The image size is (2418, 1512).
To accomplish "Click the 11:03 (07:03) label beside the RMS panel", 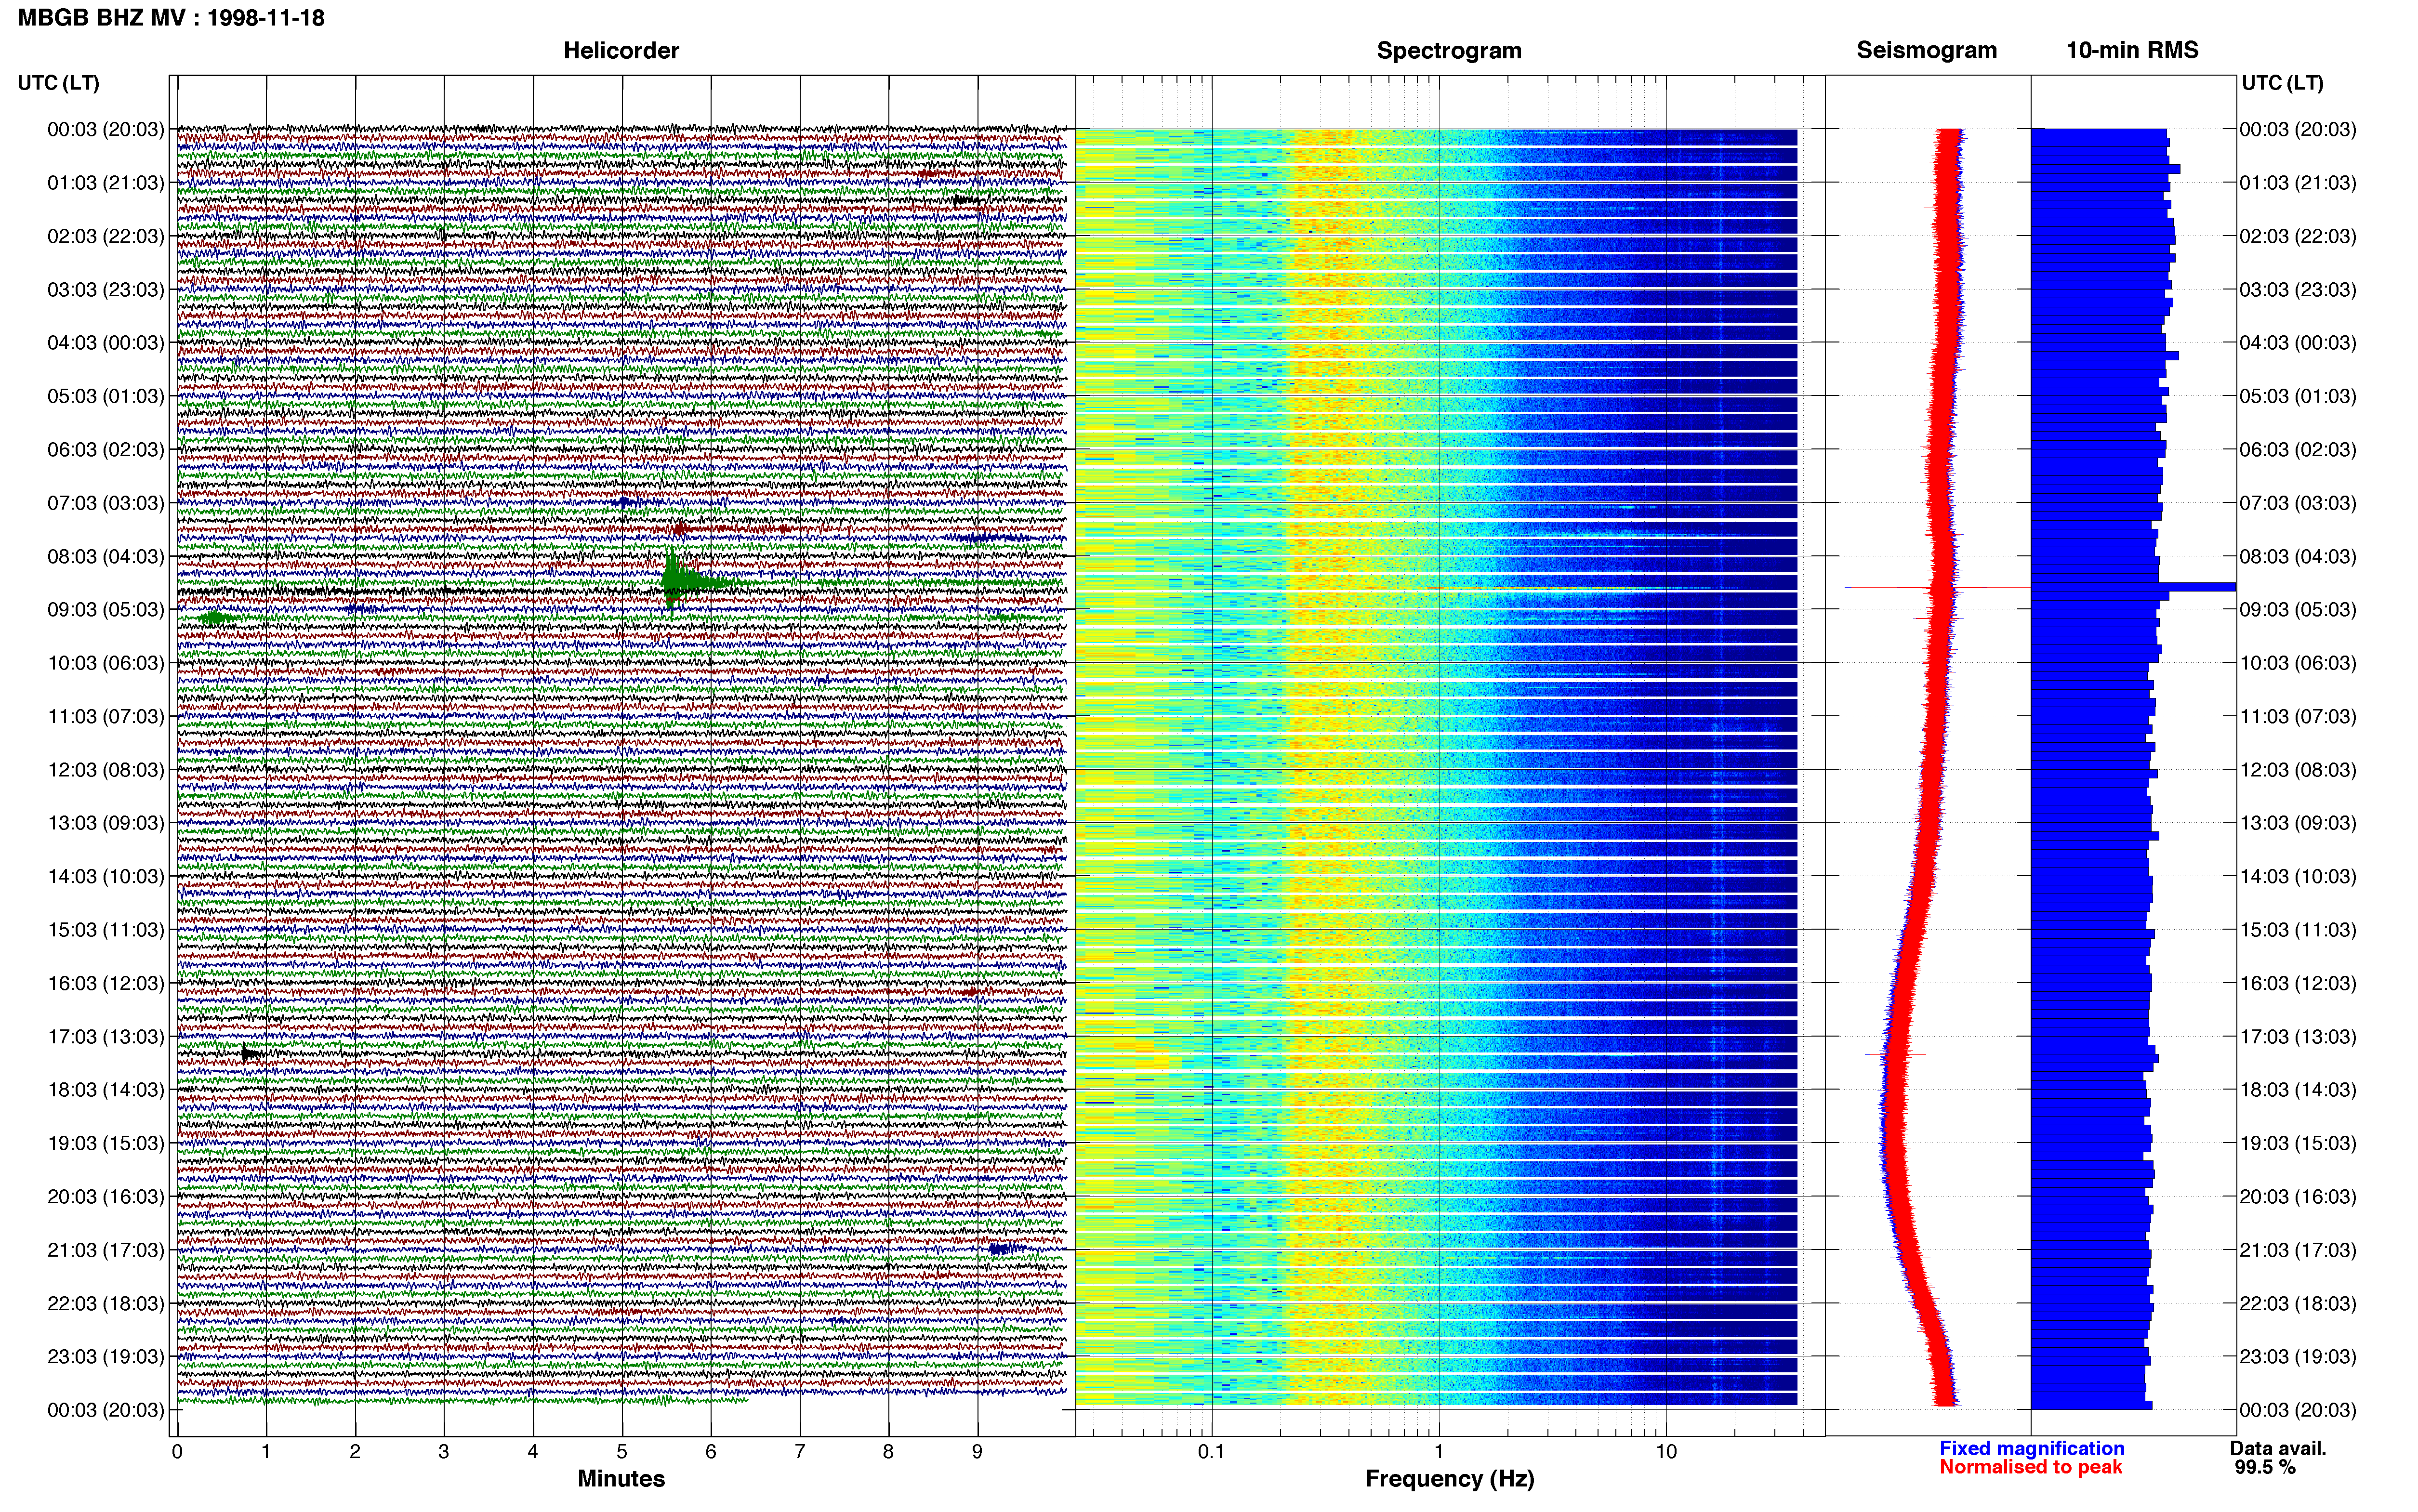I will coord(2297,717).
